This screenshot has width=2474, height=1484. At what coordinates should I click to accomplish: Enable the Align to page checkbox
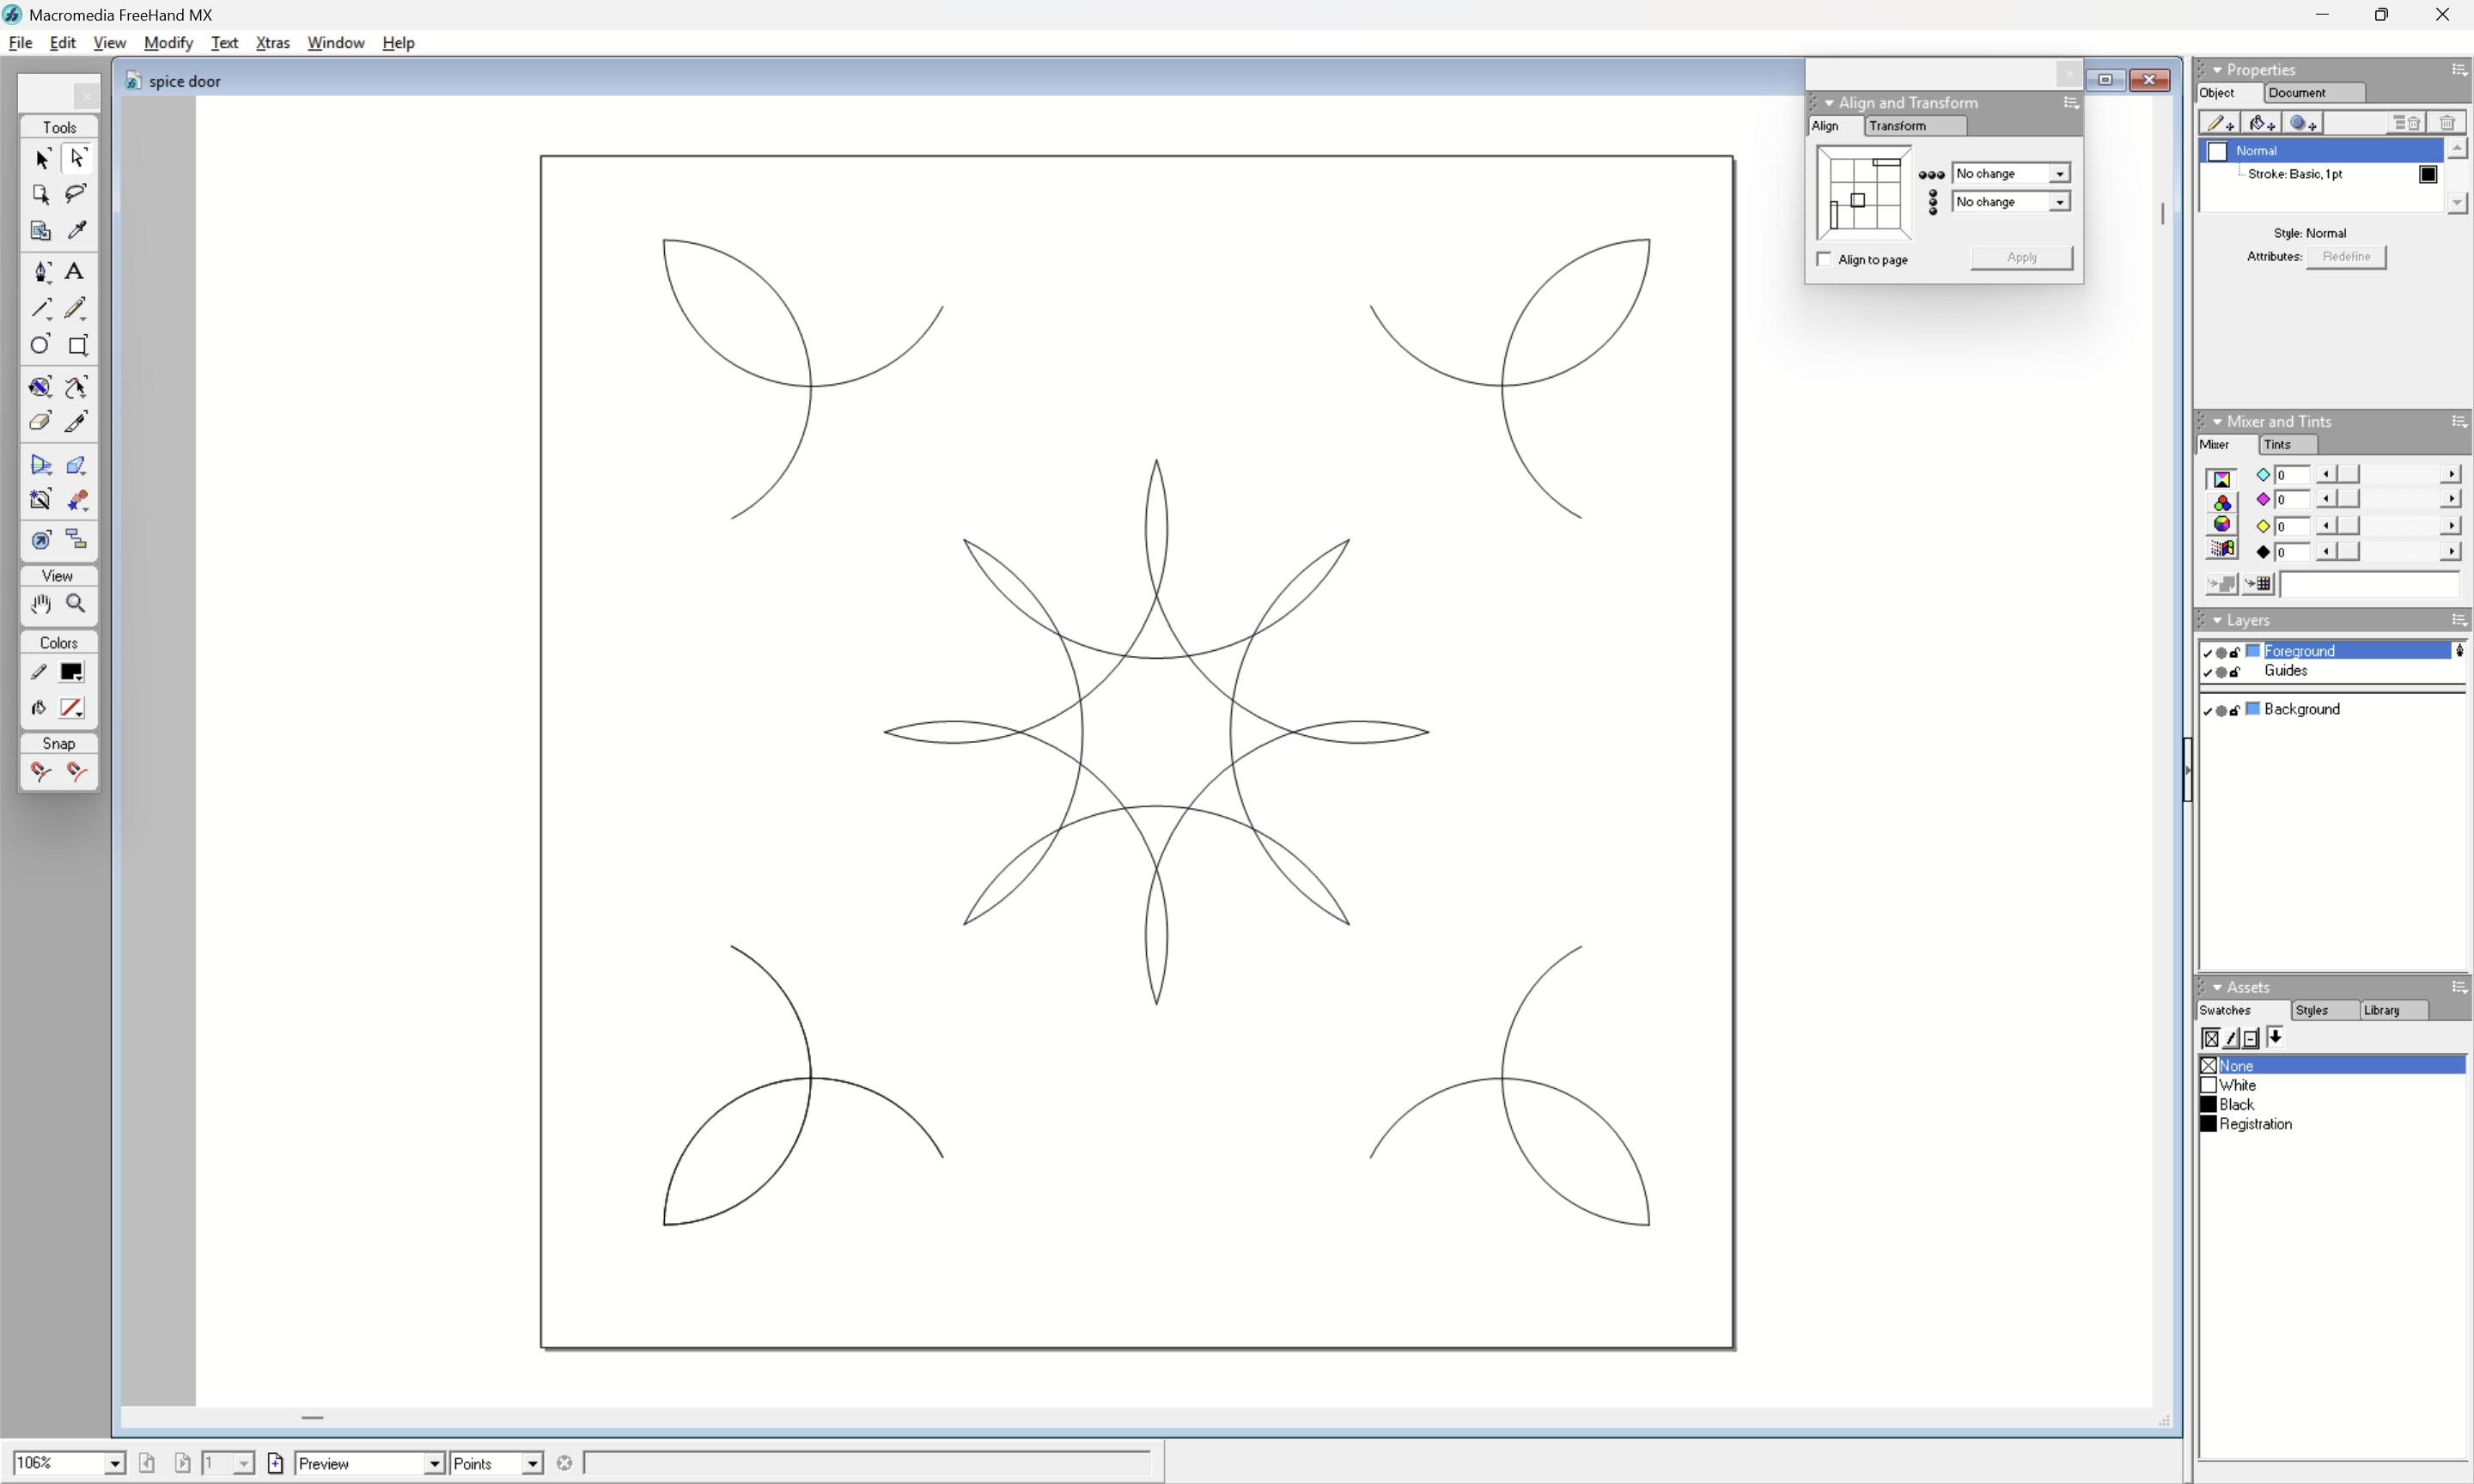tap(1825, 259)
